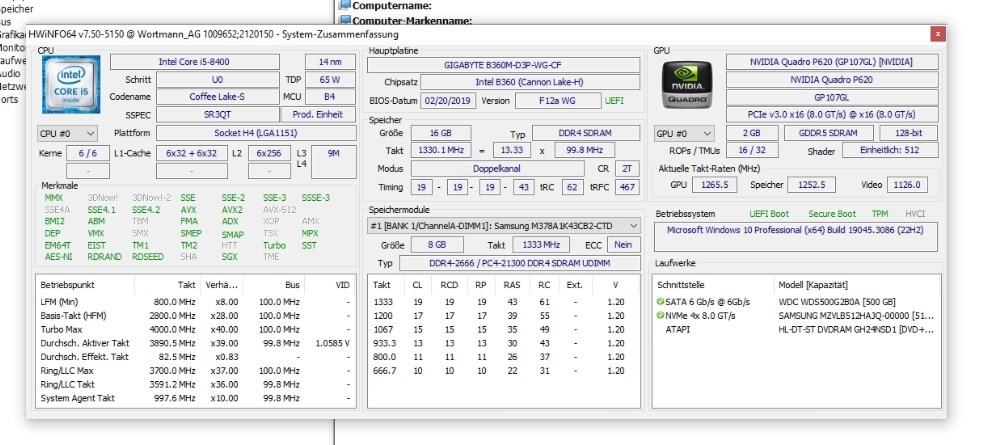Click green status icon beside SATA 6 Gb/s
This screenshot has width=982, height=445.
660,302
